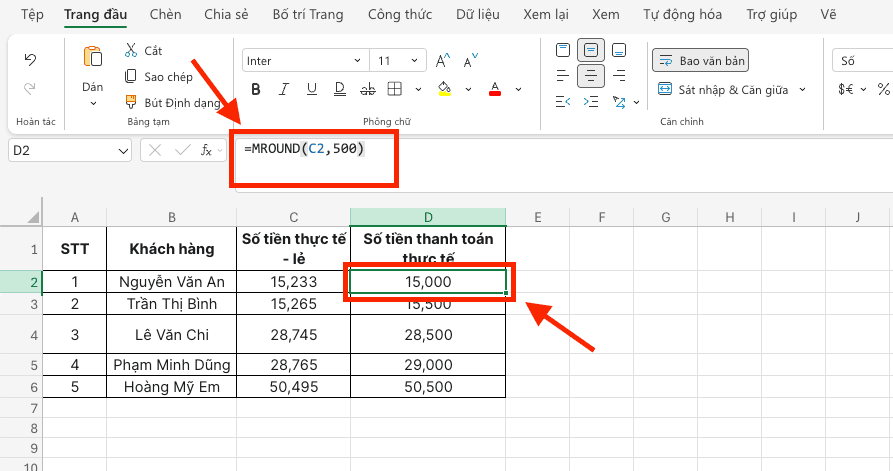Open the Chia sẻ tab

pyautogui.click(x=226, y=14)
